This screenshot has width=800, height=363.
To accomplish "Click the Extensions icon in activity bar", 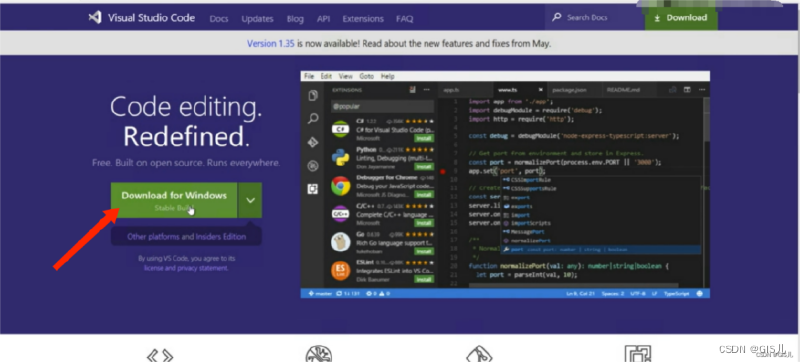I will [313, 189].
